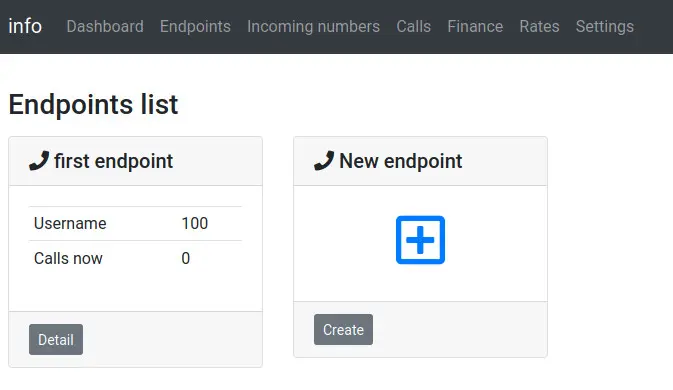Click phone icon beside first endpoint title
Image resolution: width=673 pixels, height=390 pixels.
39,161
